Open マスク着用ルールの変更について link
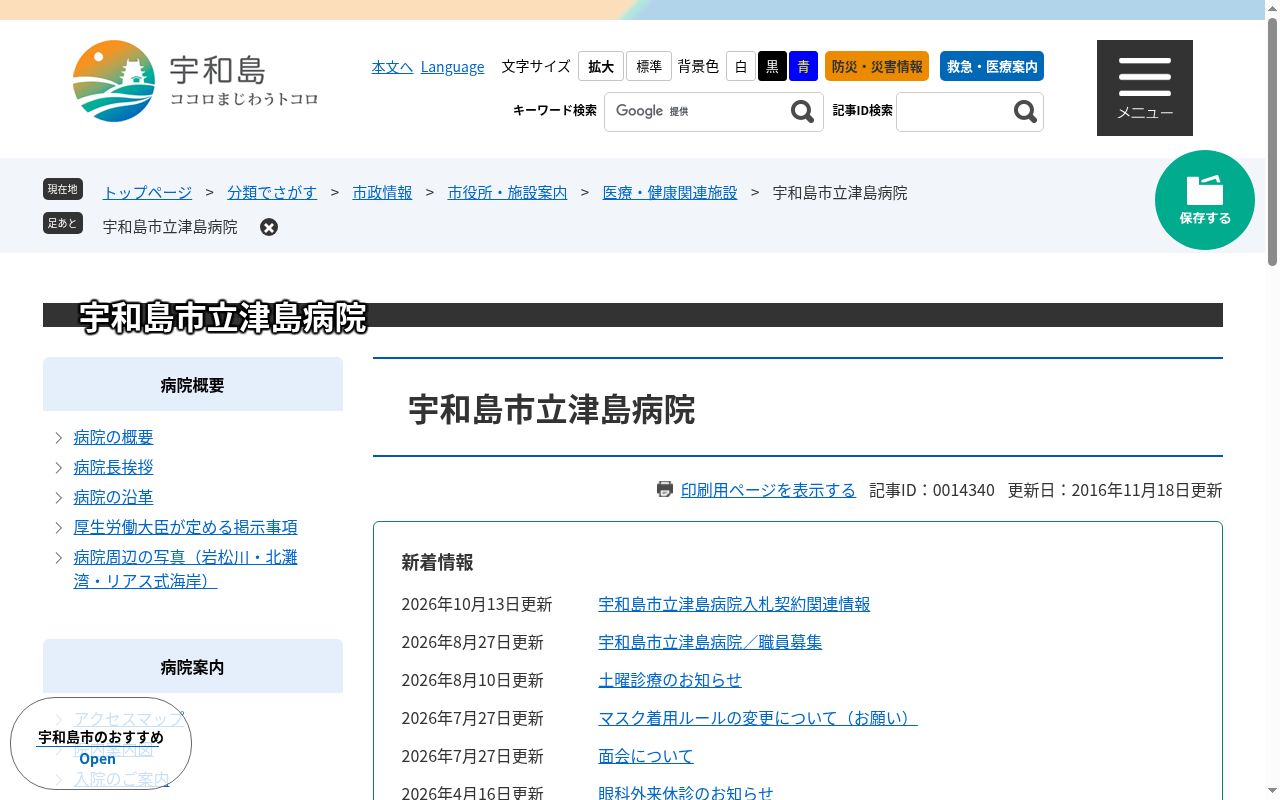Image resolution: width=1280 pixels, height=800 pixels. (758, 718)
